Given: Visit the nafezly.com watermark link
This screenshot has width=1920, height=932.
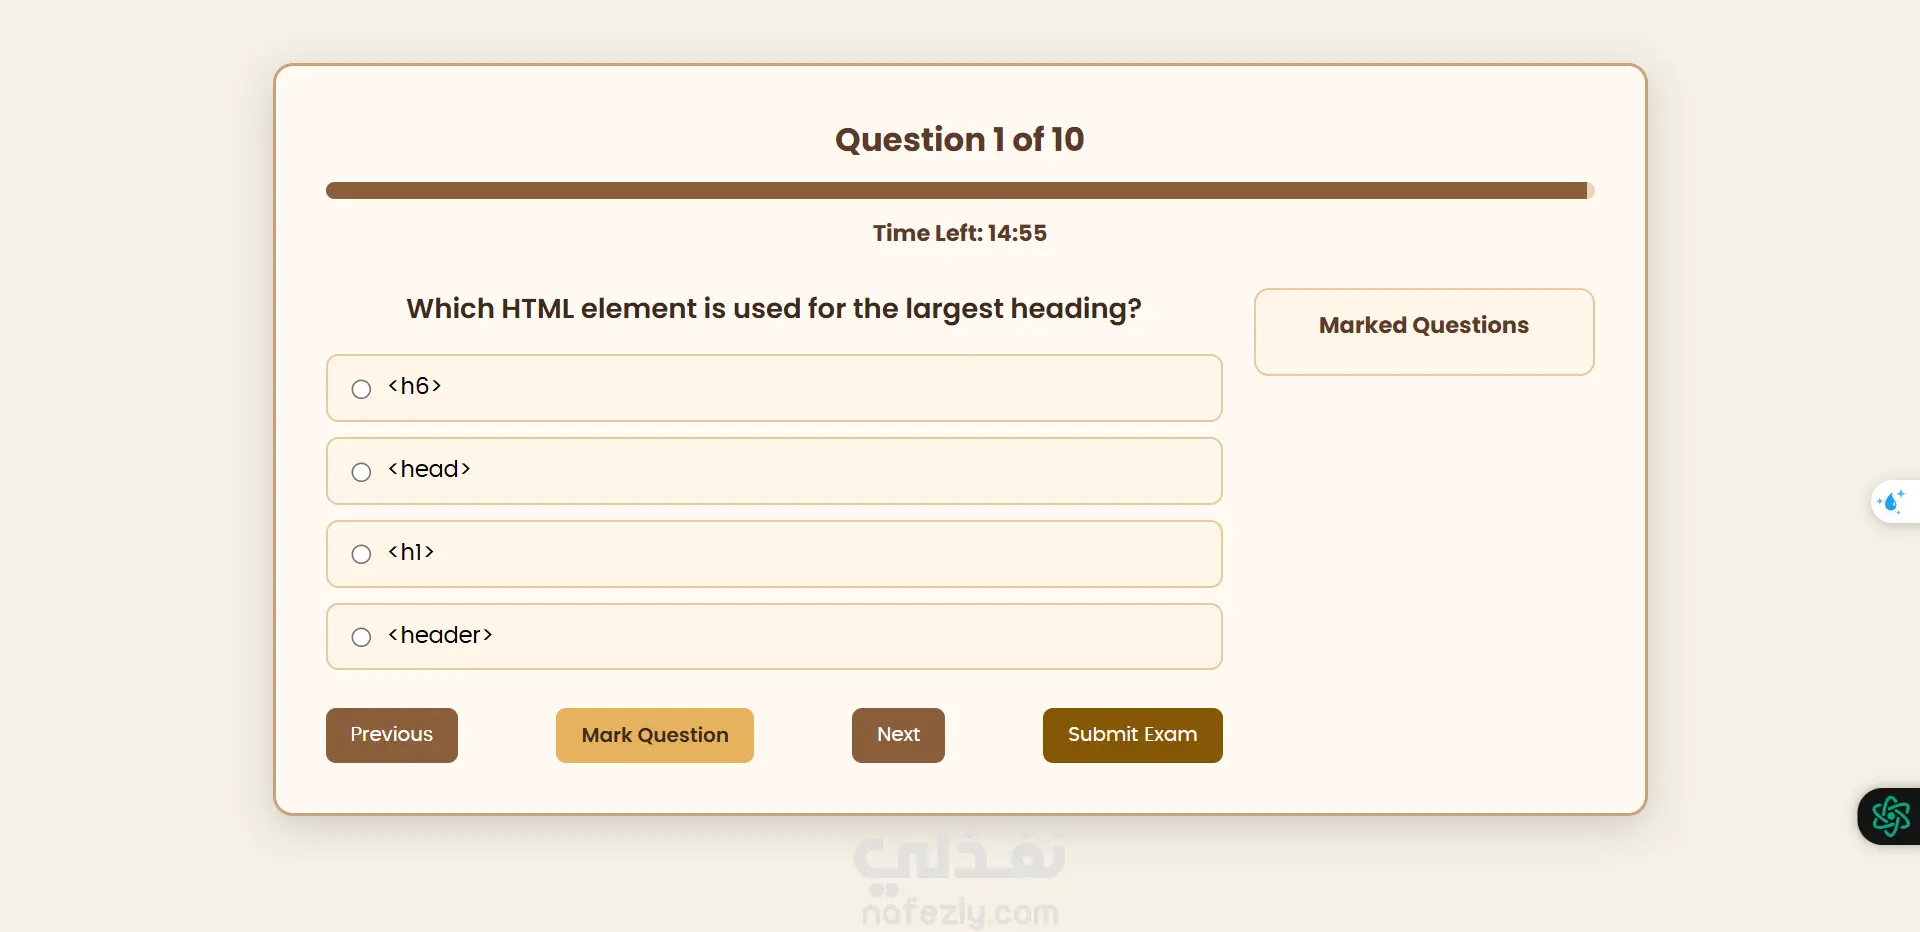Looking at the screenshot, I should 960,911.
